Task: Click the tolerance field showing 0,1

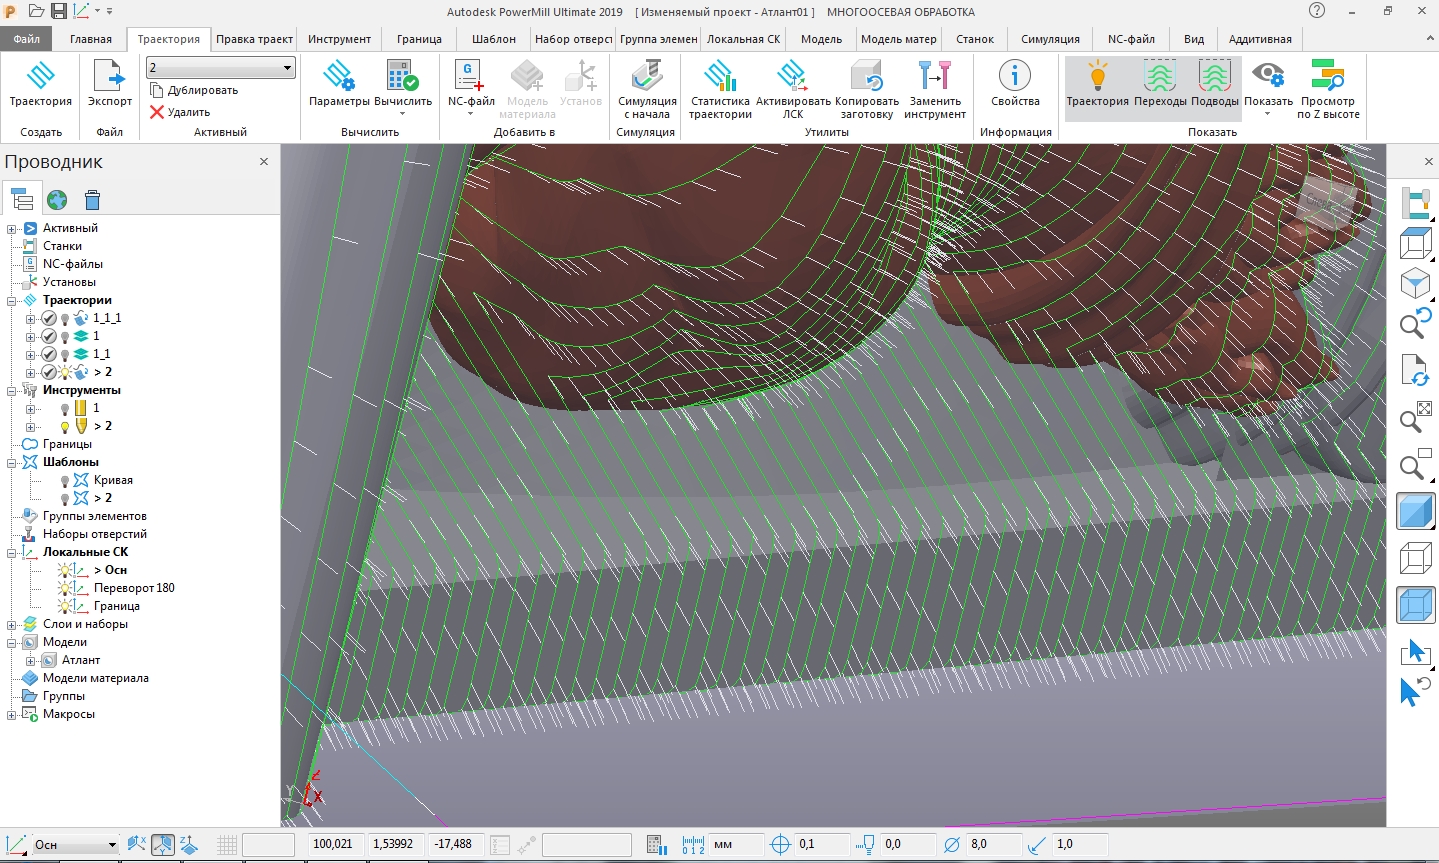Action: pos(822,844)
